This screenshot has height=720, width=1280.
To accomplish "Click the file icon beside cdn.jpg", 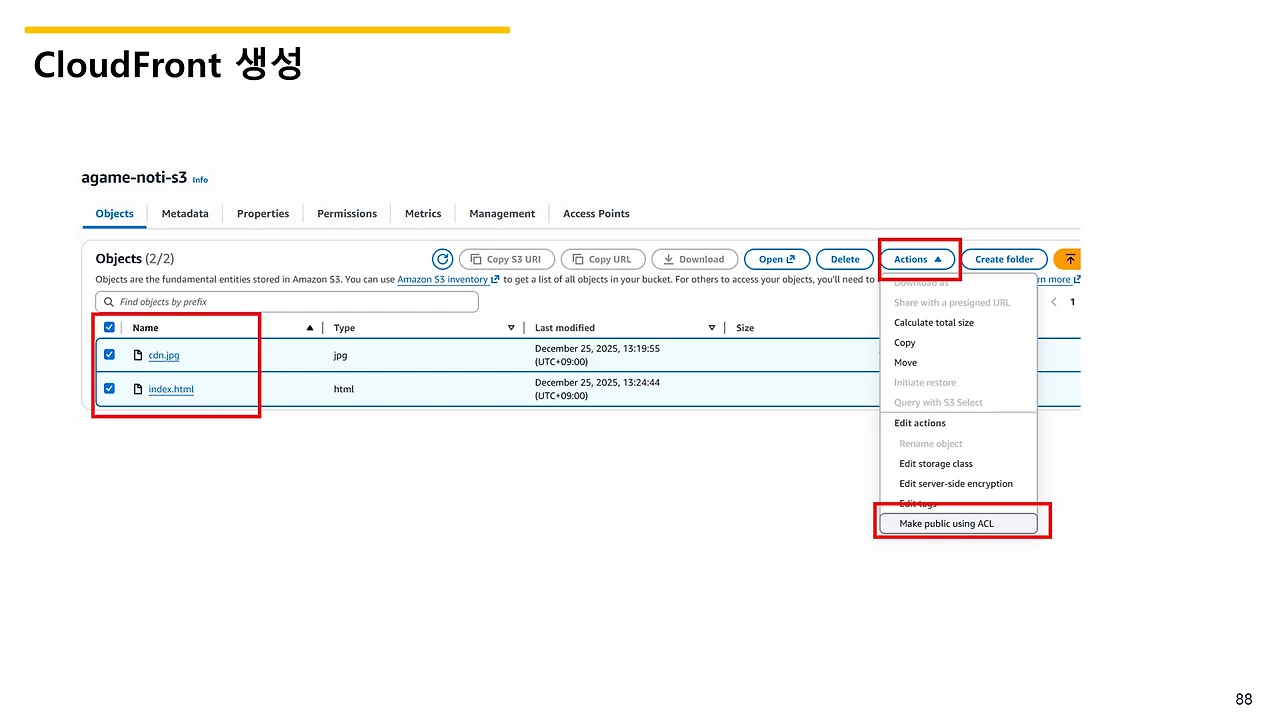I will (x=138, y=355).
